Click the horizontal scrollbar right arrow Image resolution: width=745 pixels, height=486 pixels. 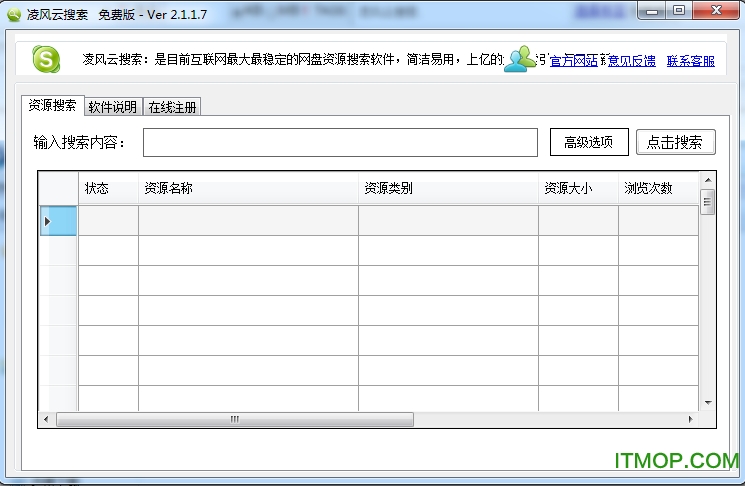tap(691, 419)
